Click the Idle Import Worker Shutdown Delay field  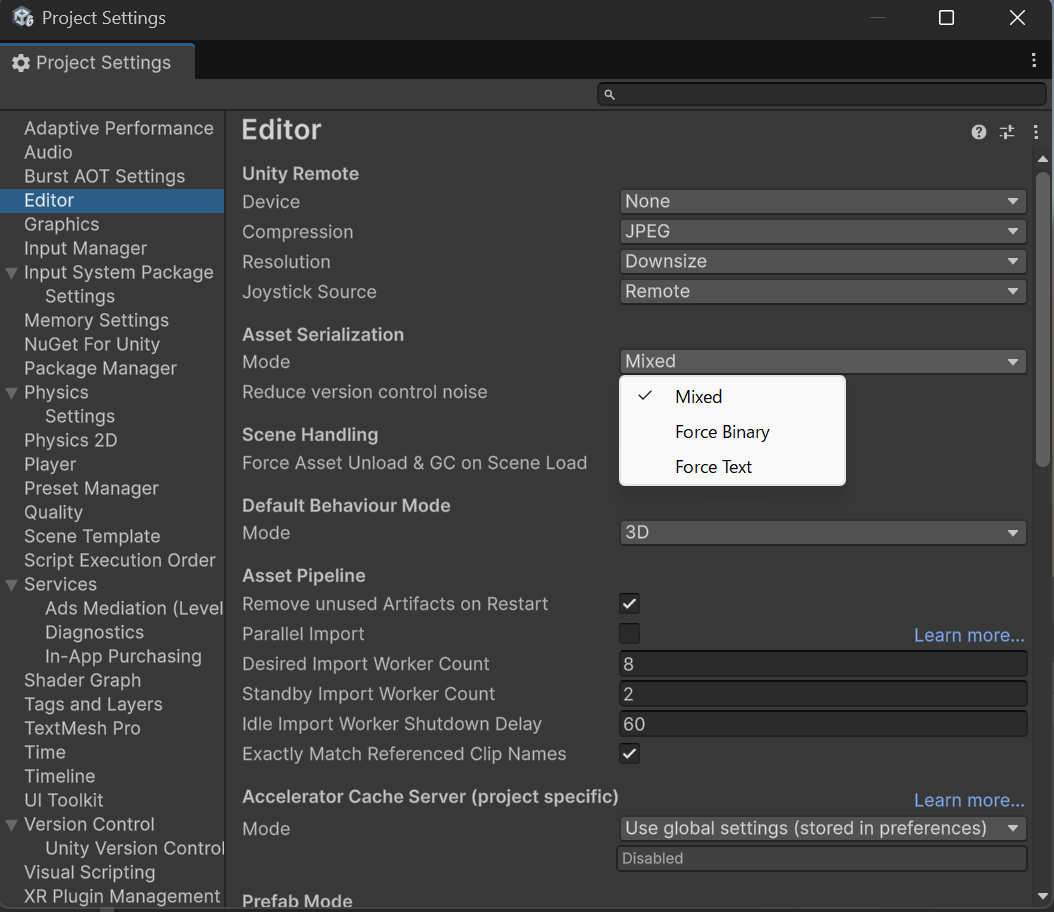pos(823,724)
